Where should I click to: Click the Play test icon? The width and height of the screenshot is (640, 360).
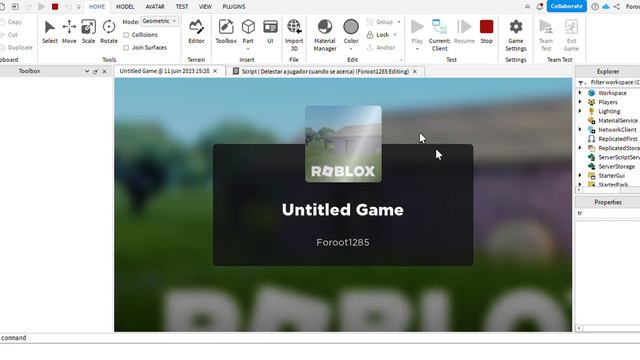(x=417, y=27)
